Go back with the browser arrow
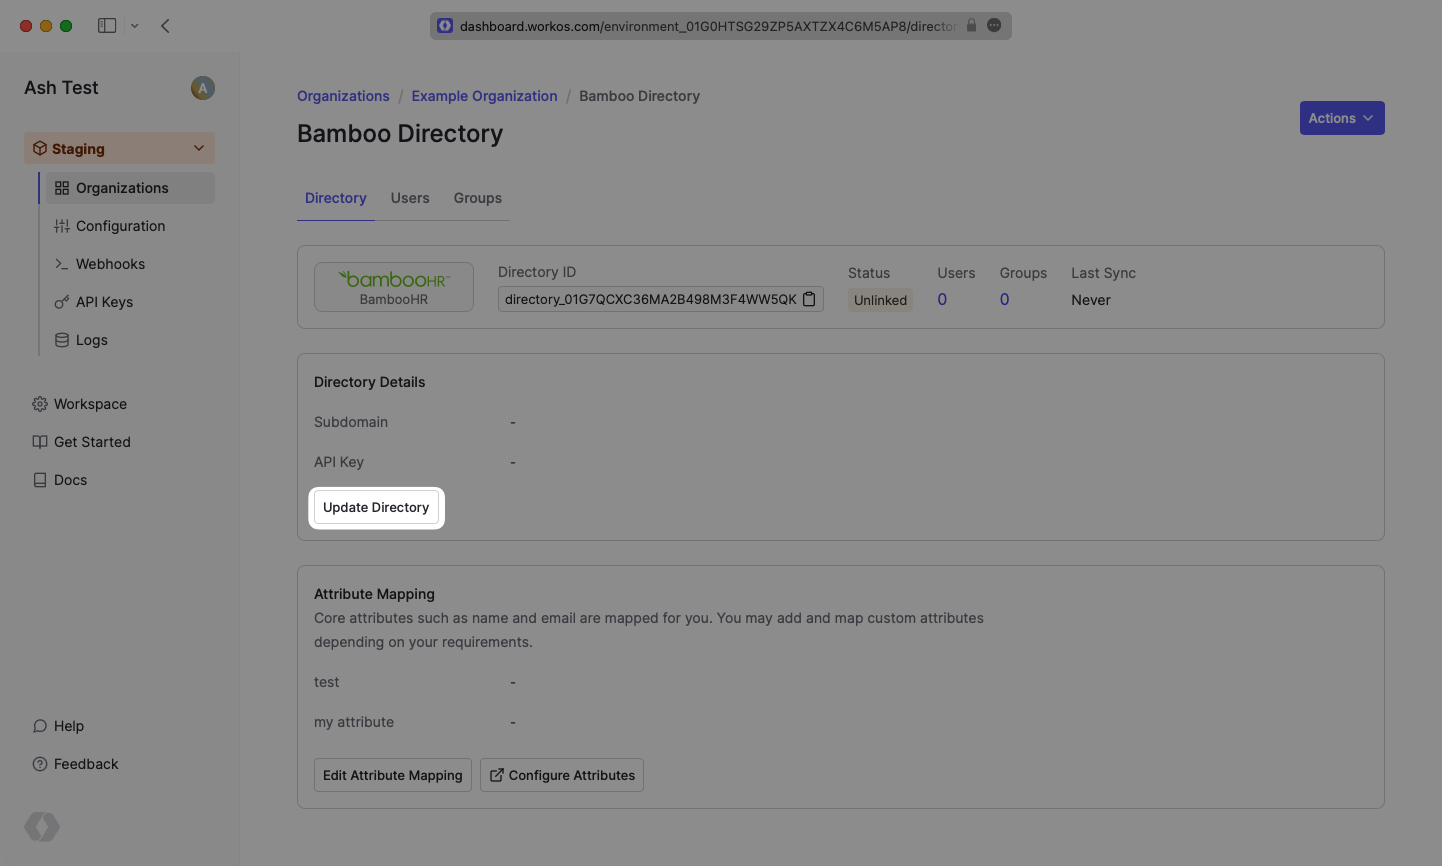Screen dimensions: 1442x866 pyautogui.click(x=165, y=26)
